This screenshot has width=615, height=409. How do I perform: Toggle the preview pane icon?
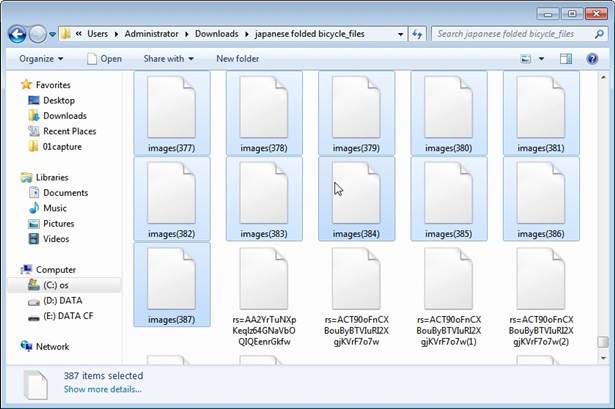coord(566,59)
